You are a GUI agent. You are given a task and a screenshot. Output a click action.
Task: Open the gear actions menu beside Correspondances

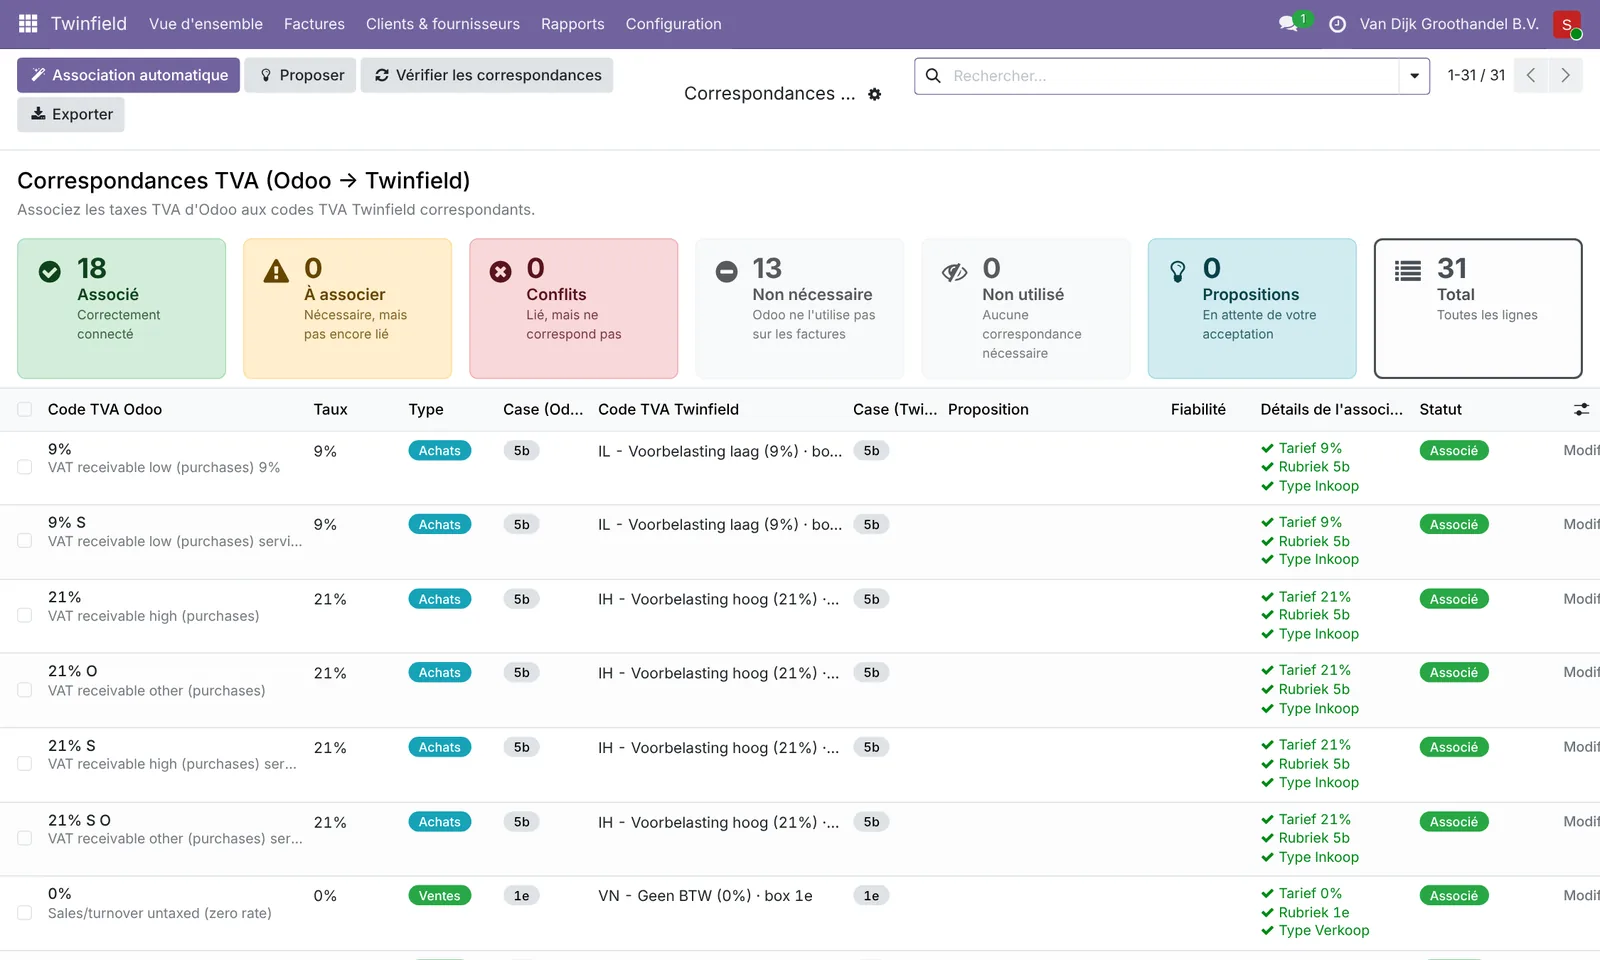[x=875, y=94]
